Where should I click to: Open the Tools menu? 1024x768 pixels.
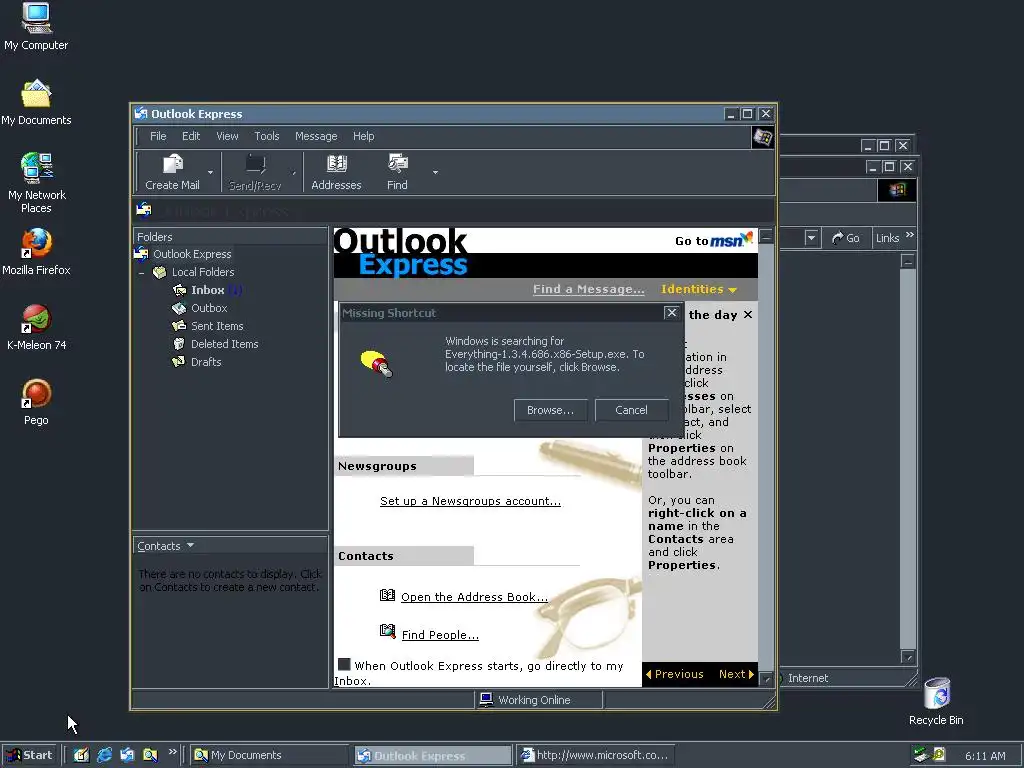(x=266, y=136)
